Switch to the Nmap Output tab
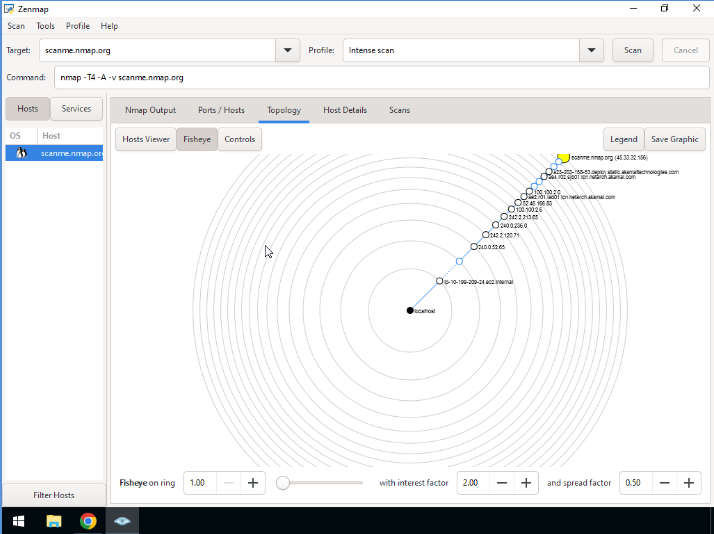 [x=150, y=110]
